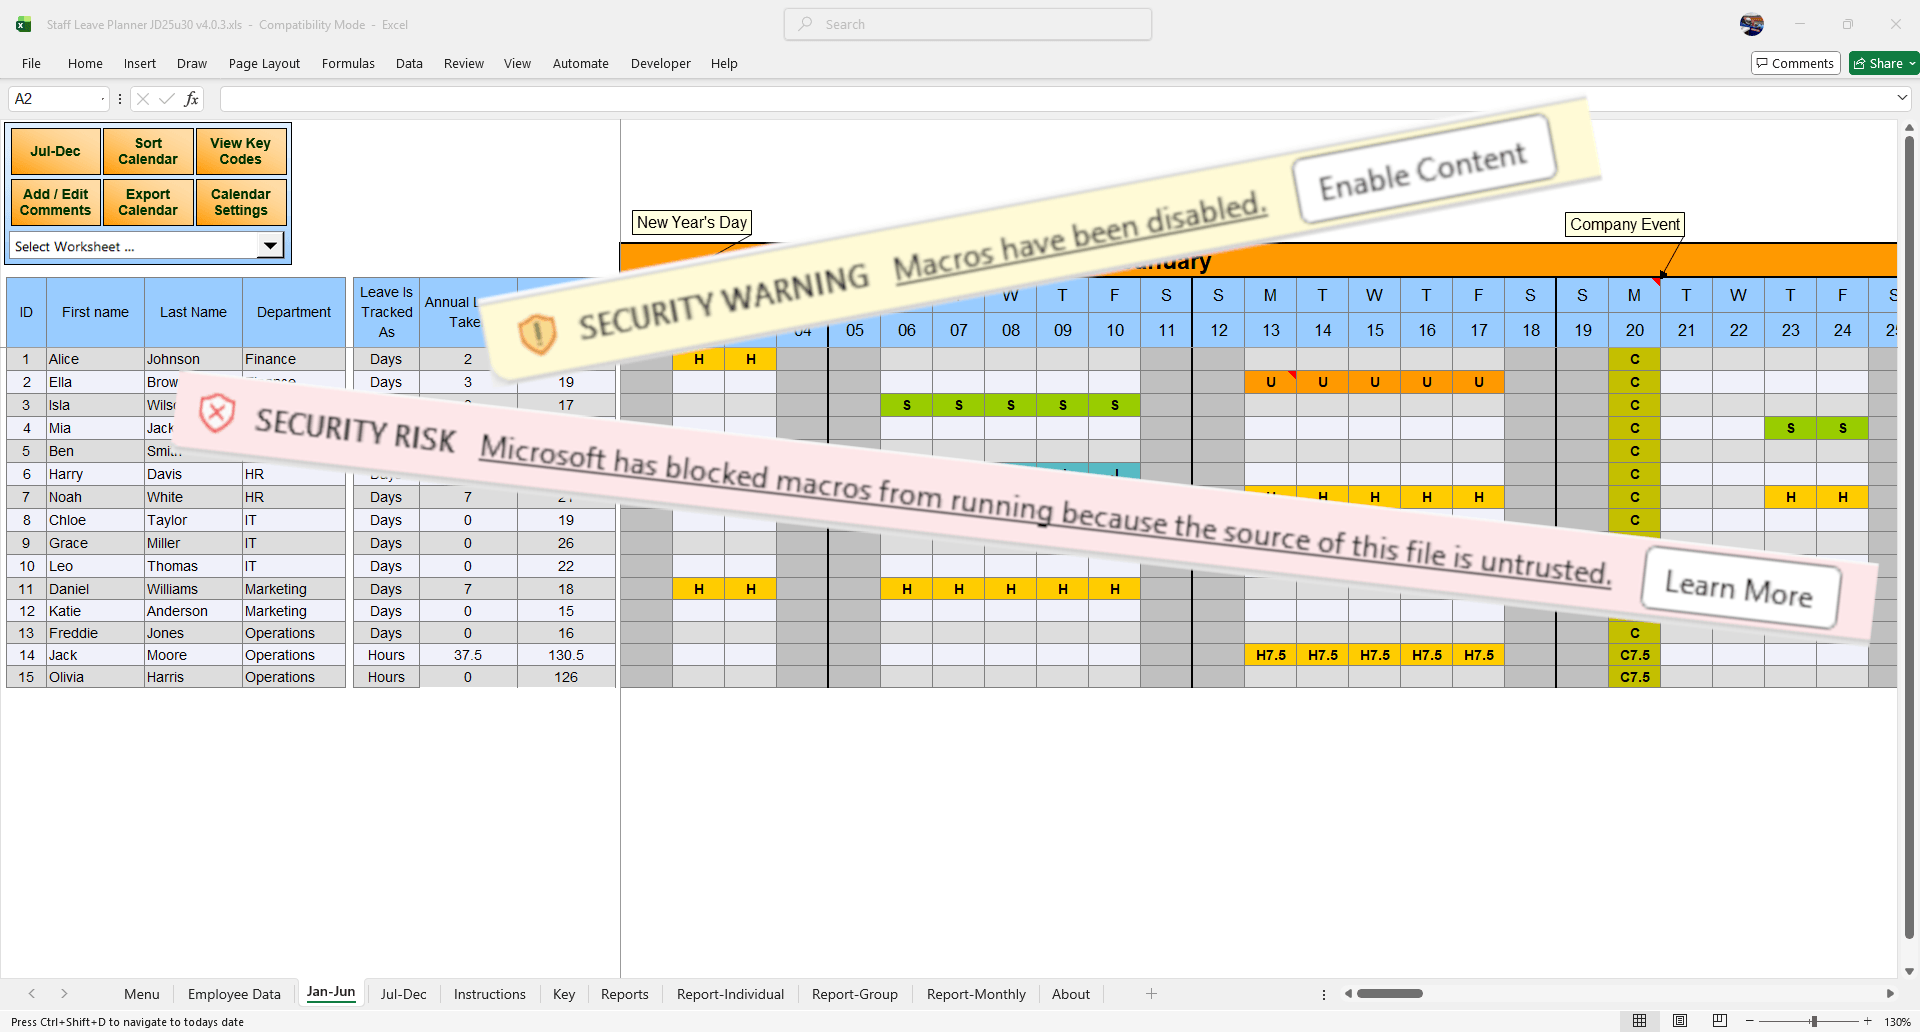This screenshot has height=1032, width=1920.
Task: Switch to the Employee Data sheet tab
Action: tap(234, 994)
